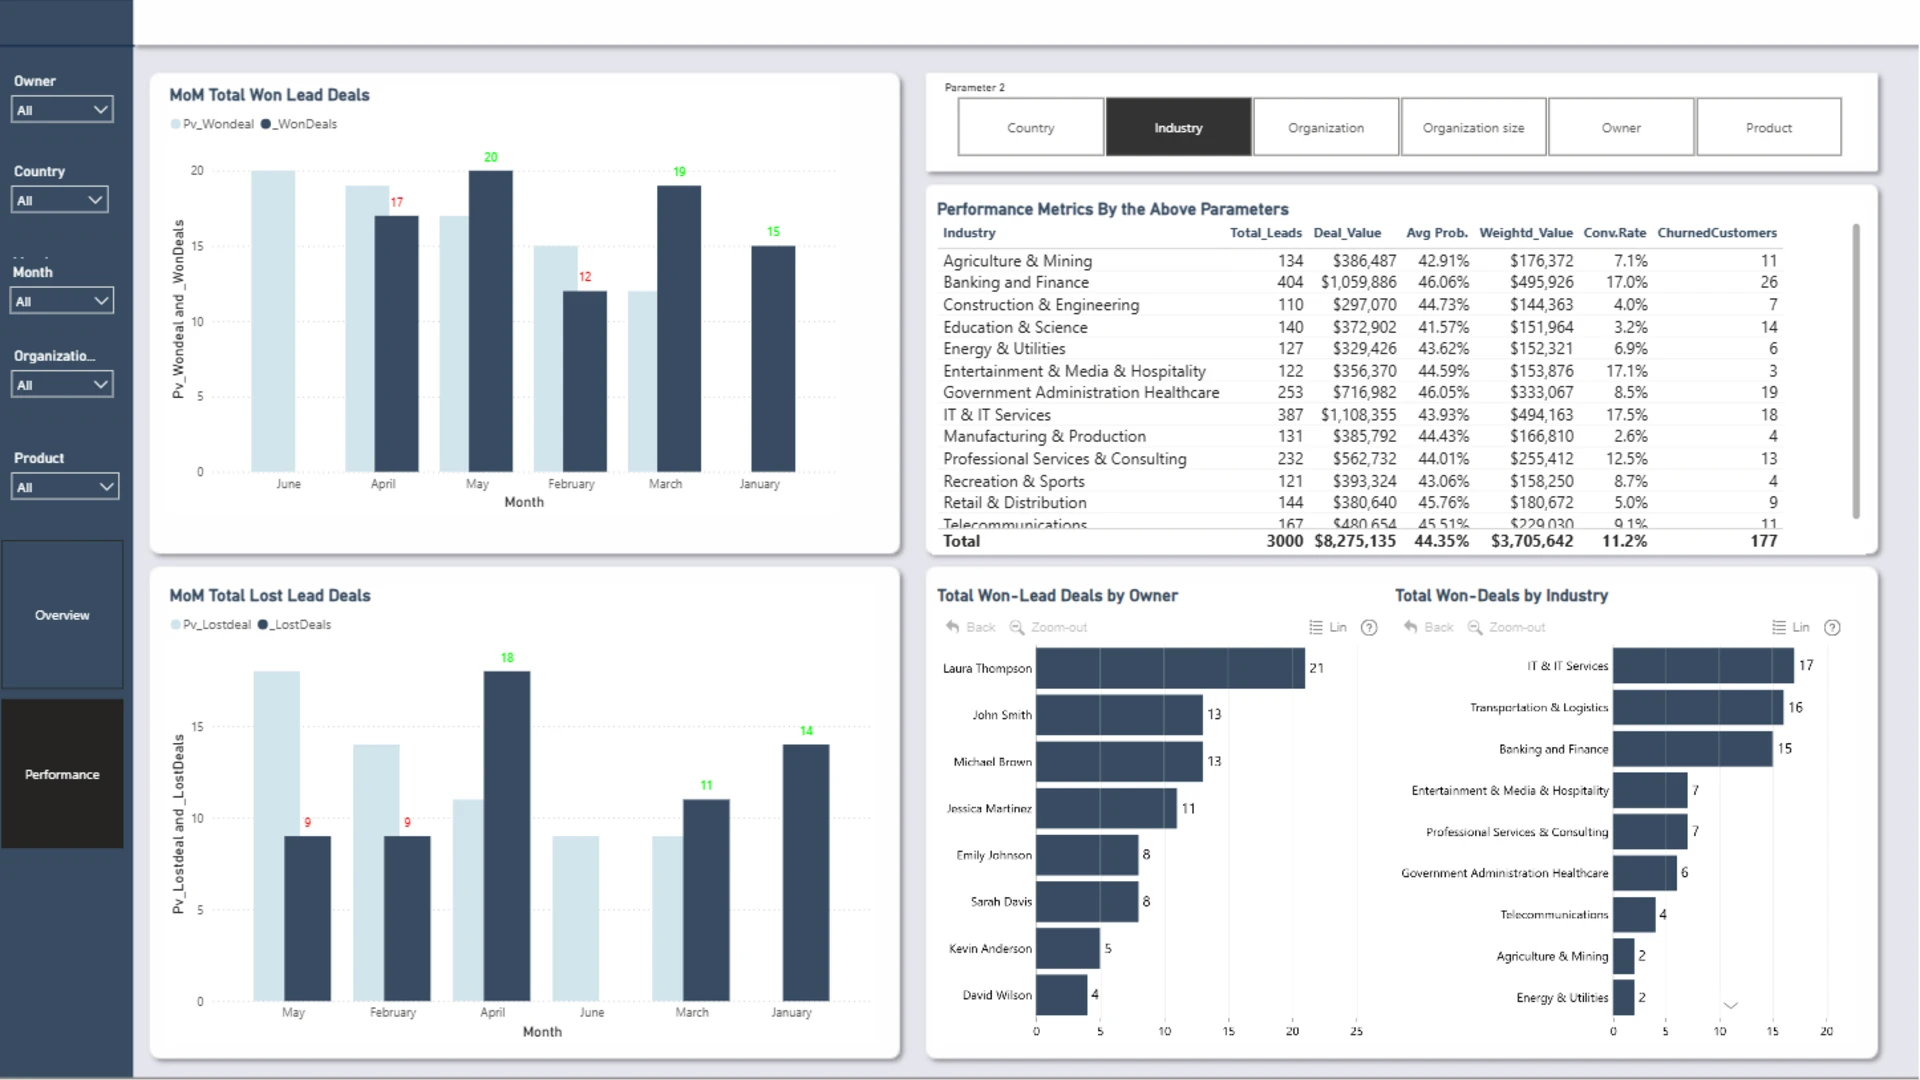Select the Organization size parameter option

pyautogui.click(x=1473, y=127)
